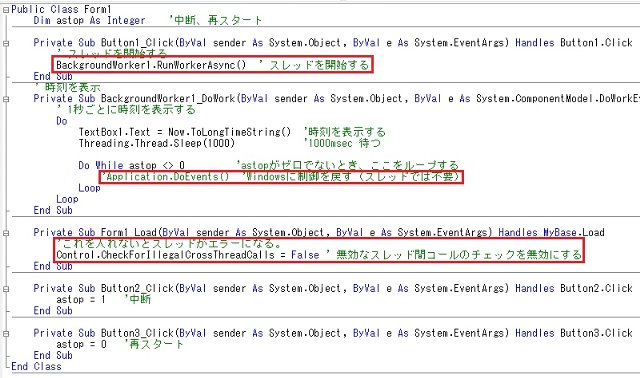Click the '再スタート' comment after astop = 0
The image size is (640, 378).
coord(154,344)
